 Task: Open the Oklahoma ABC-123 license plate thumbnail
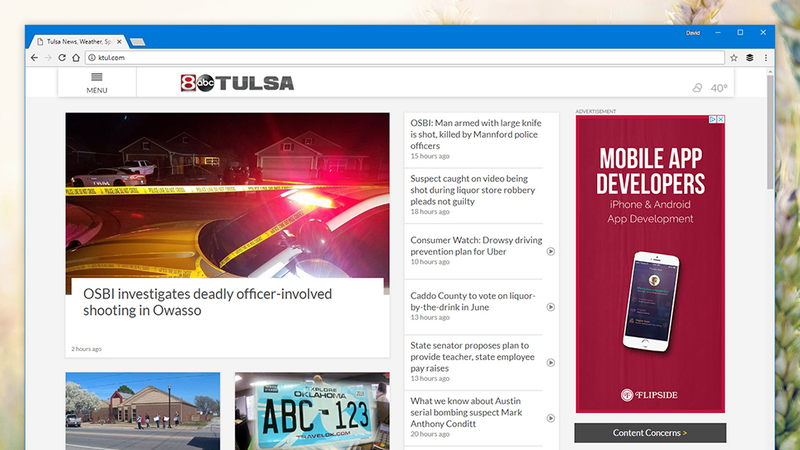(x=312, y=411)
